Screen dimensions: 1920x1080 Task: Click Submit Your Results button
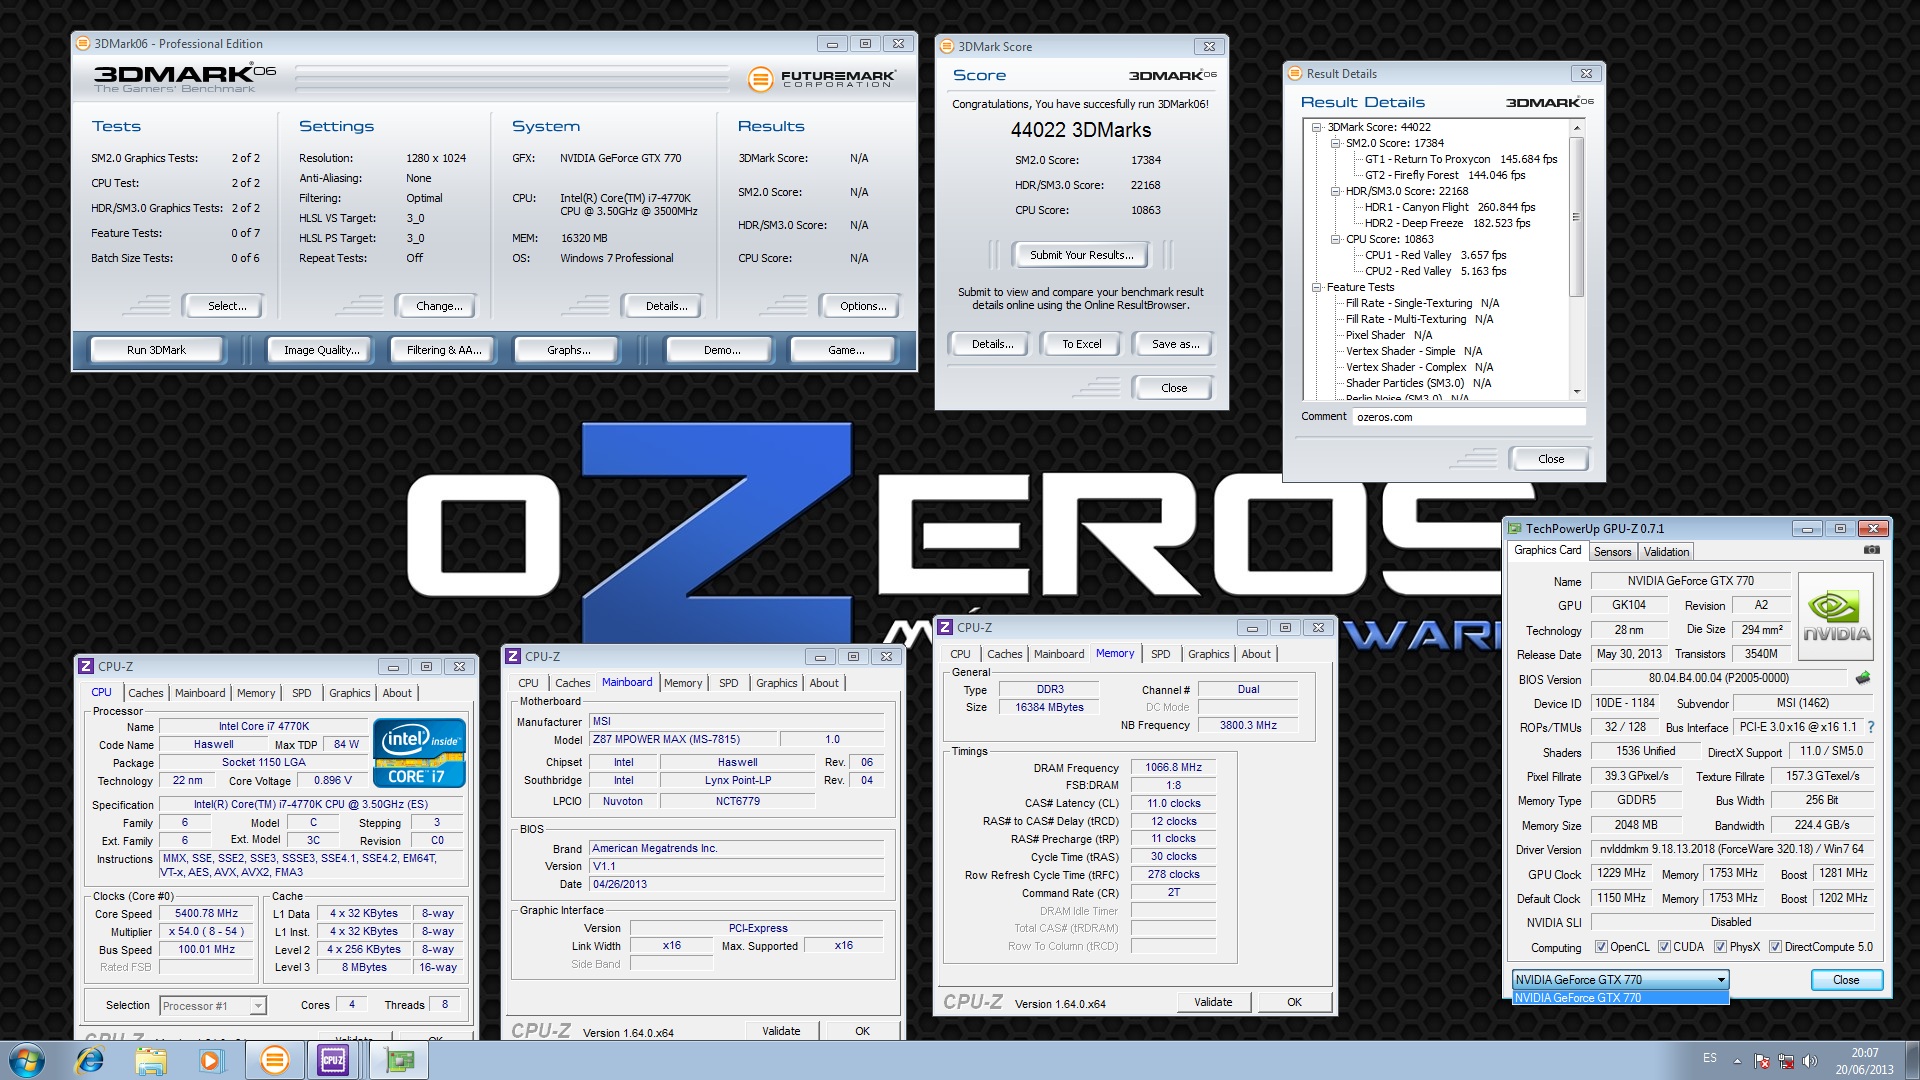[1081, 255]
